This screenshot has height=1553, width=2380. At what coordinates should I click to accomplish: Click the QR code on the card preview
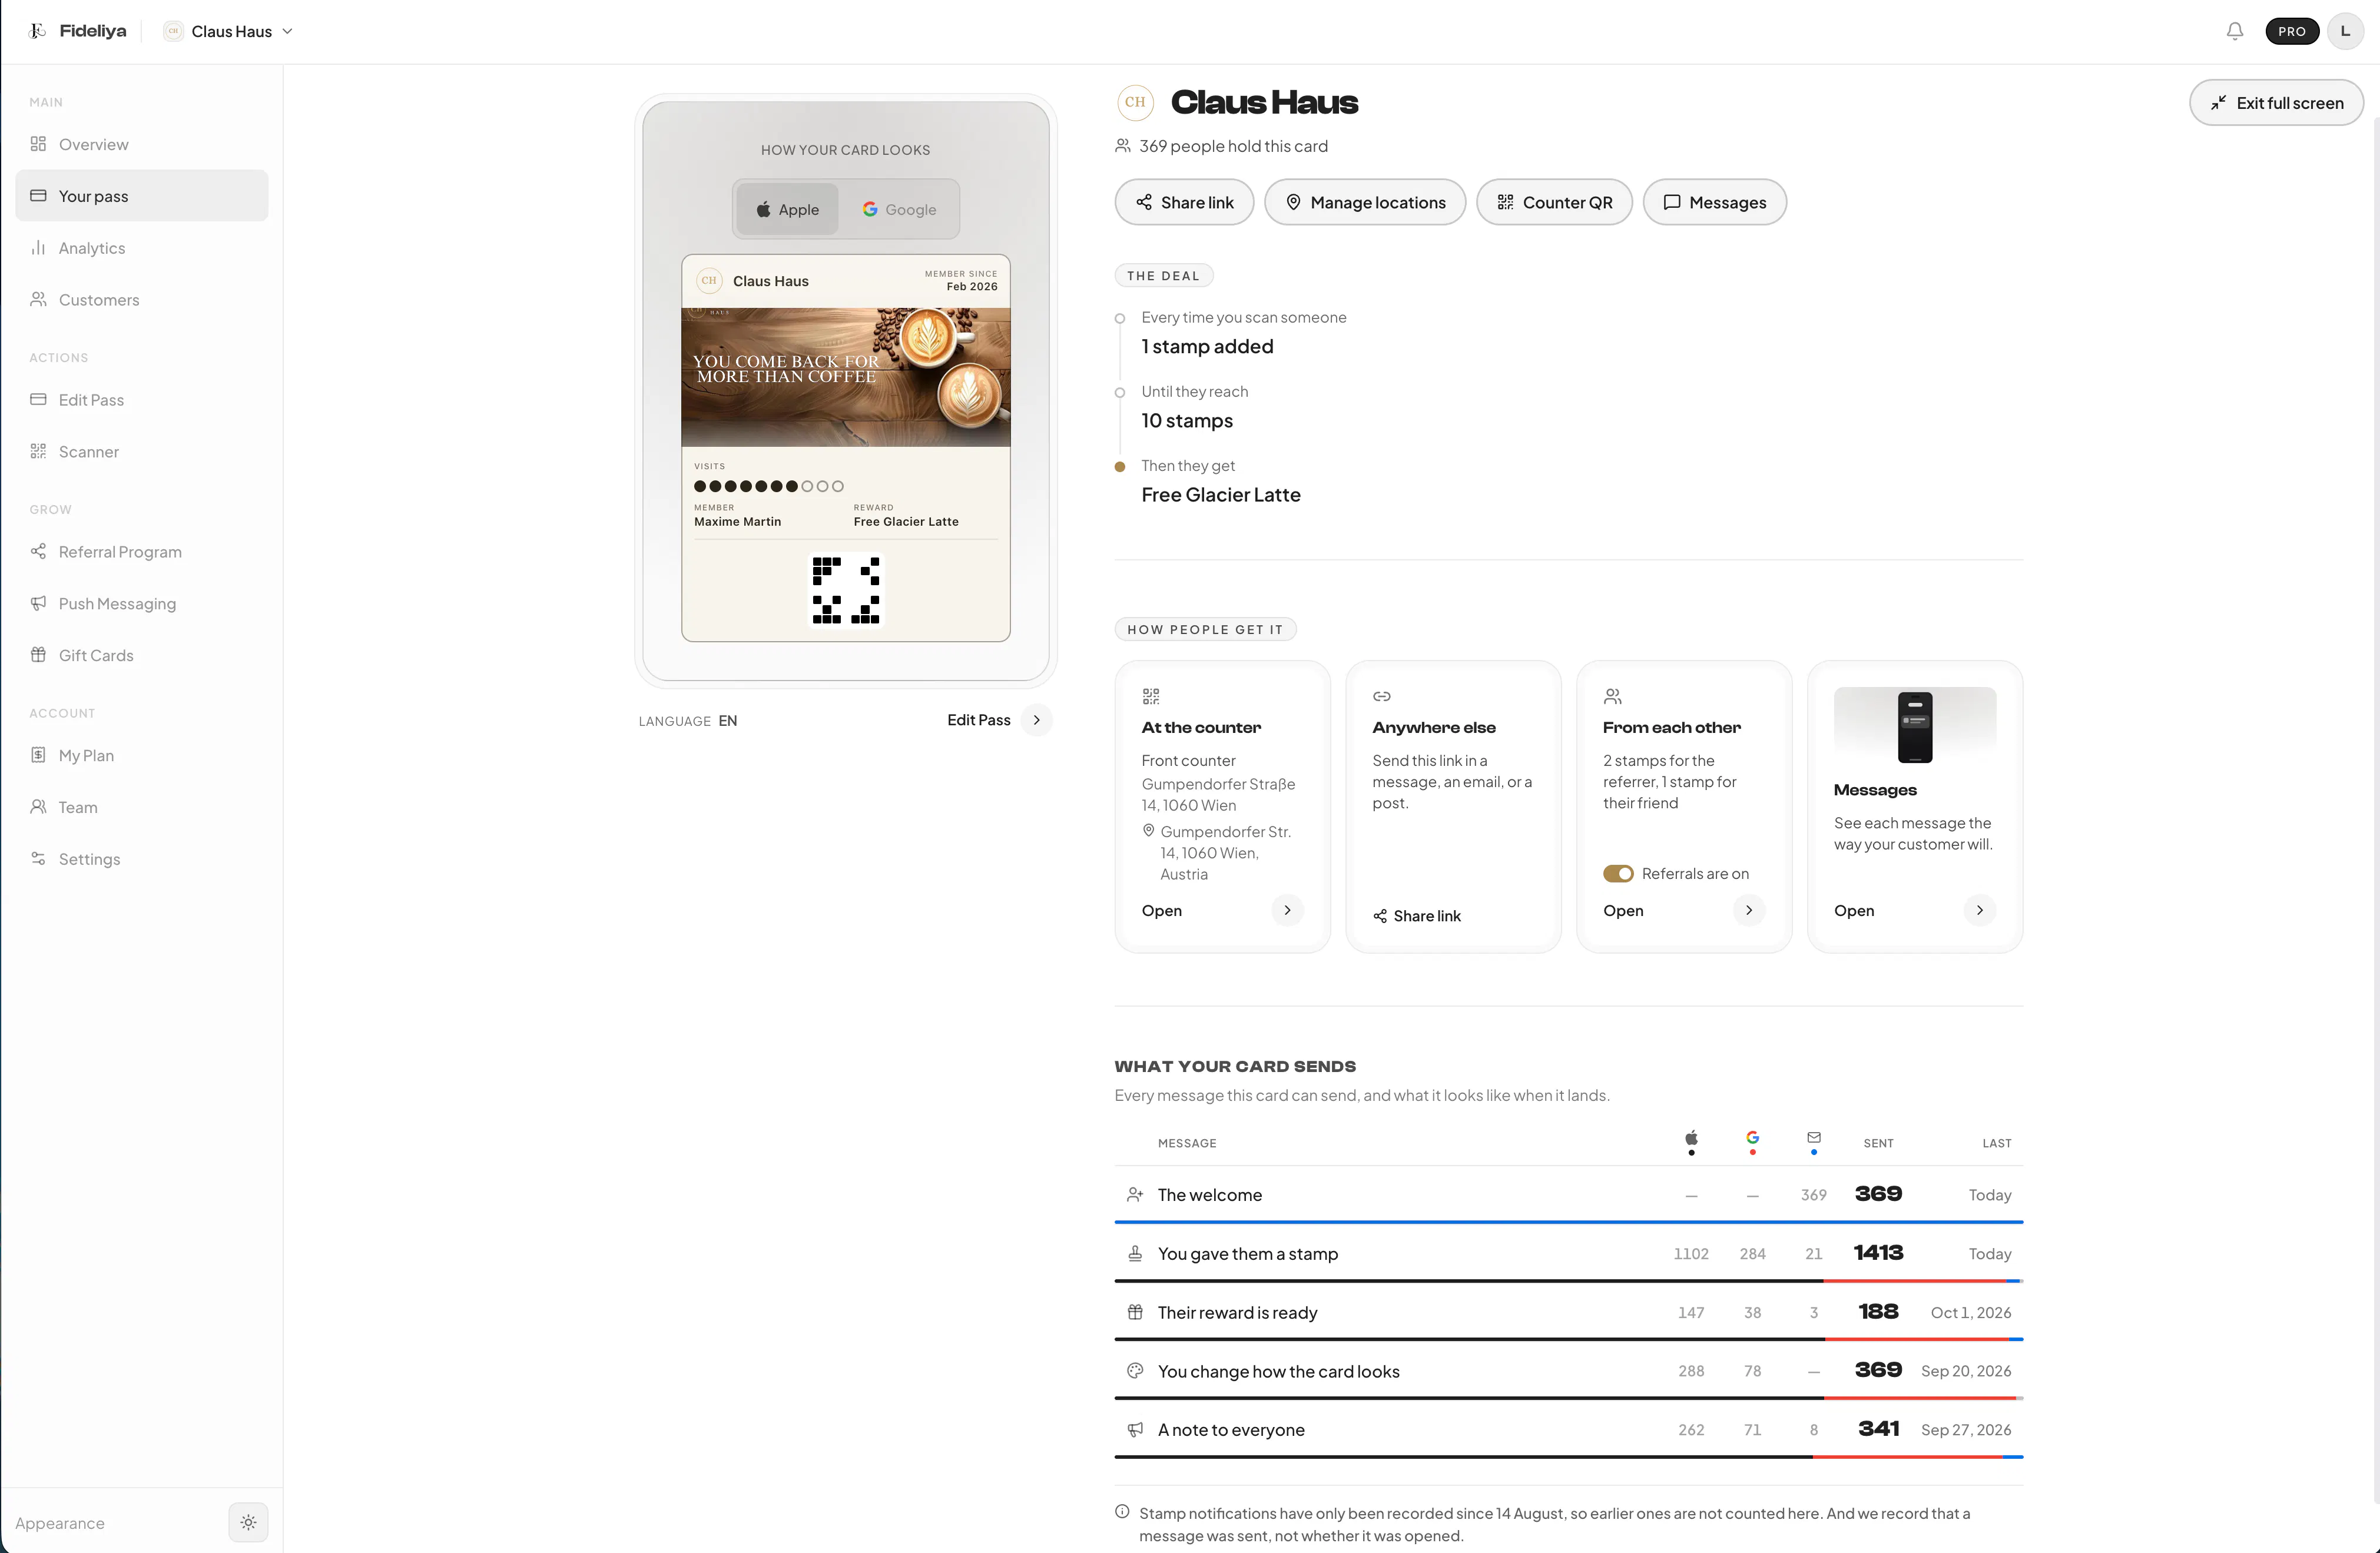[846, 590]
